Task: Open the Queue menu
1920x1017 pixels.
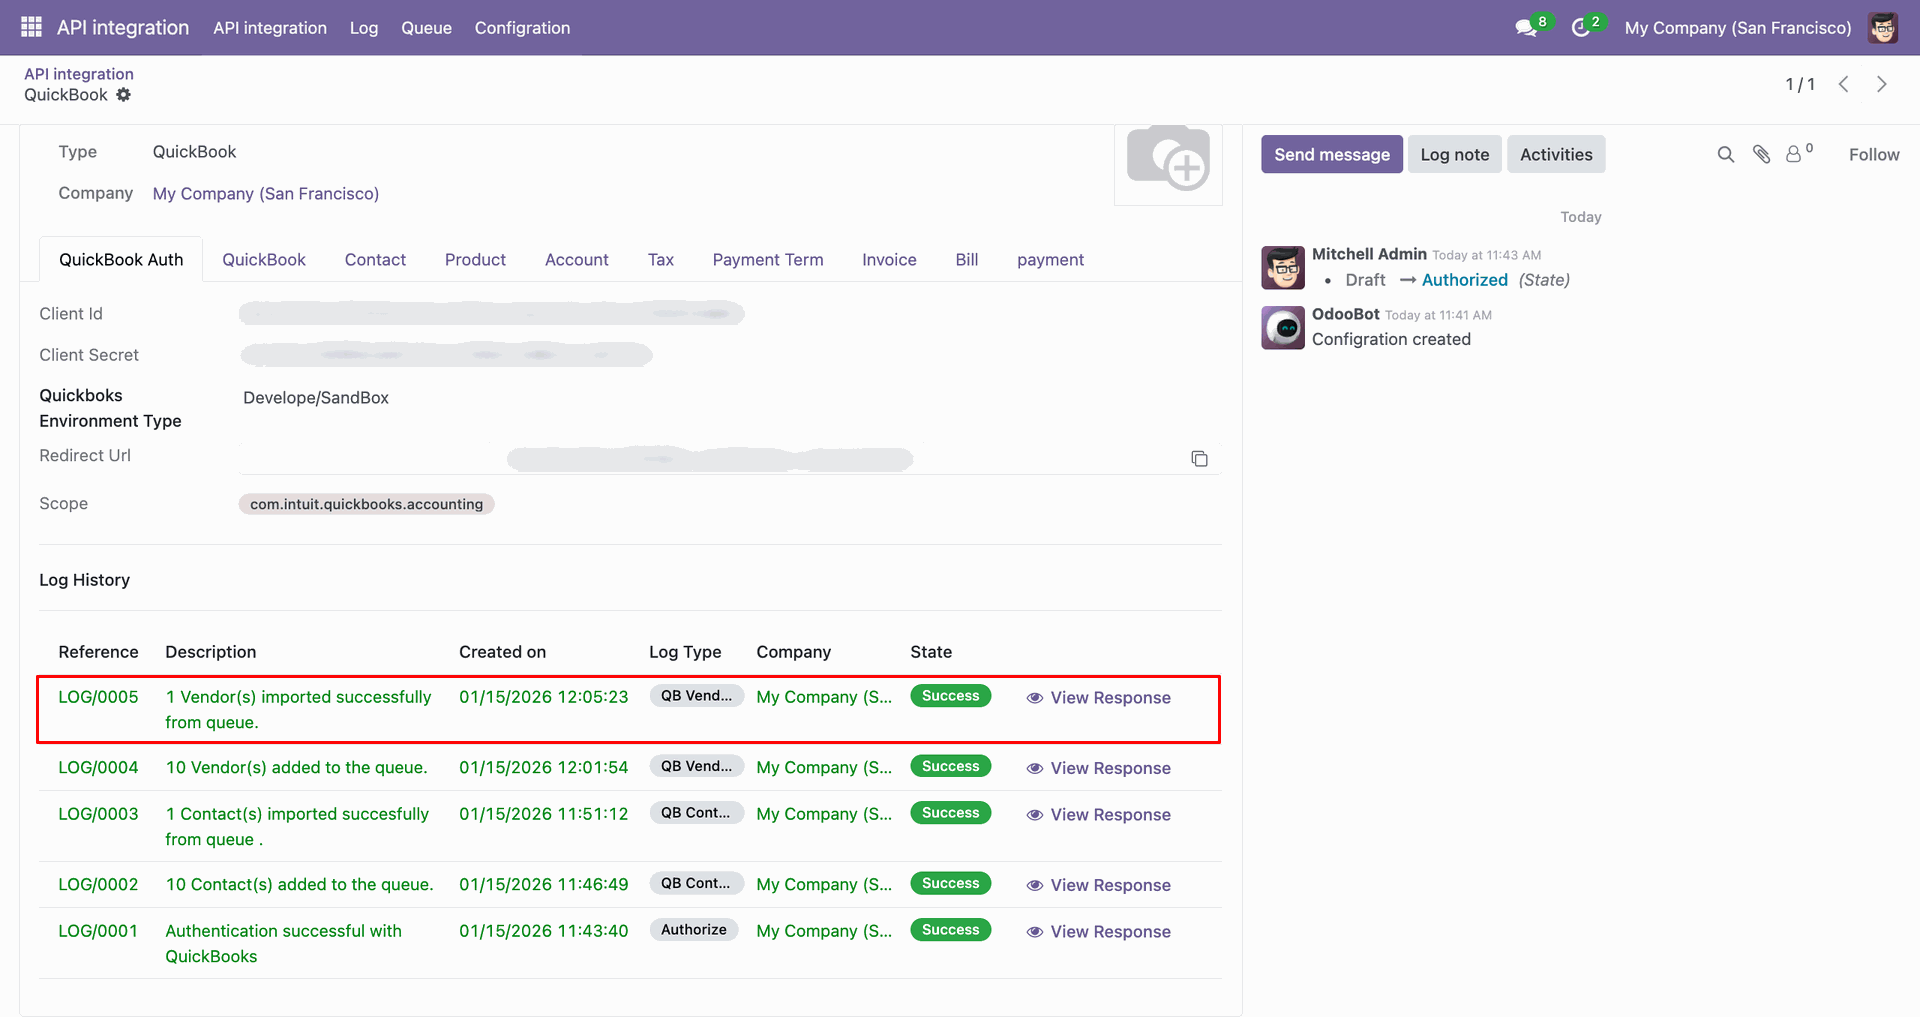Action: tap(426, 28)
